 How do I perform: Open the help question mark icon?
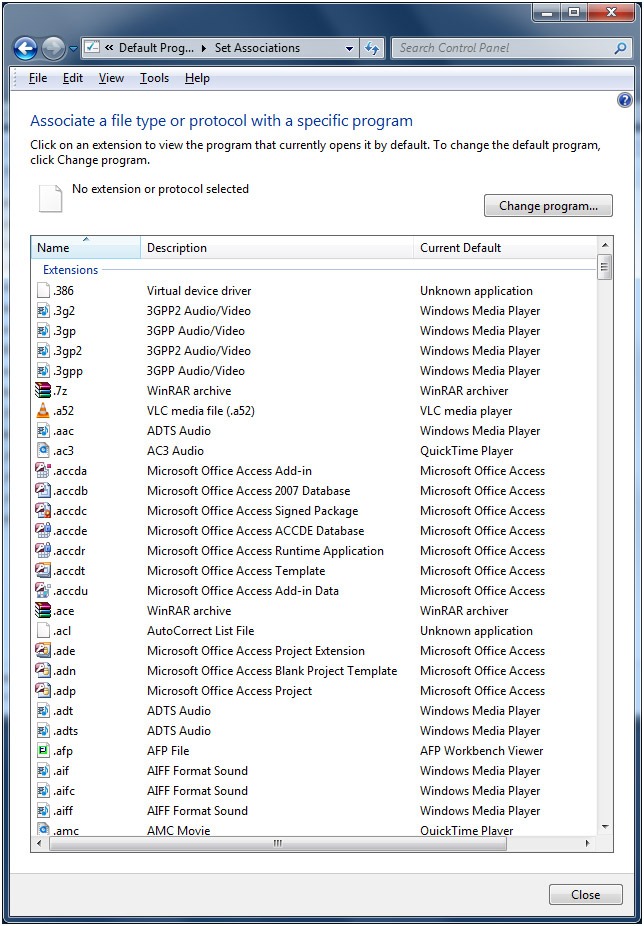click(x=625, y=100)
